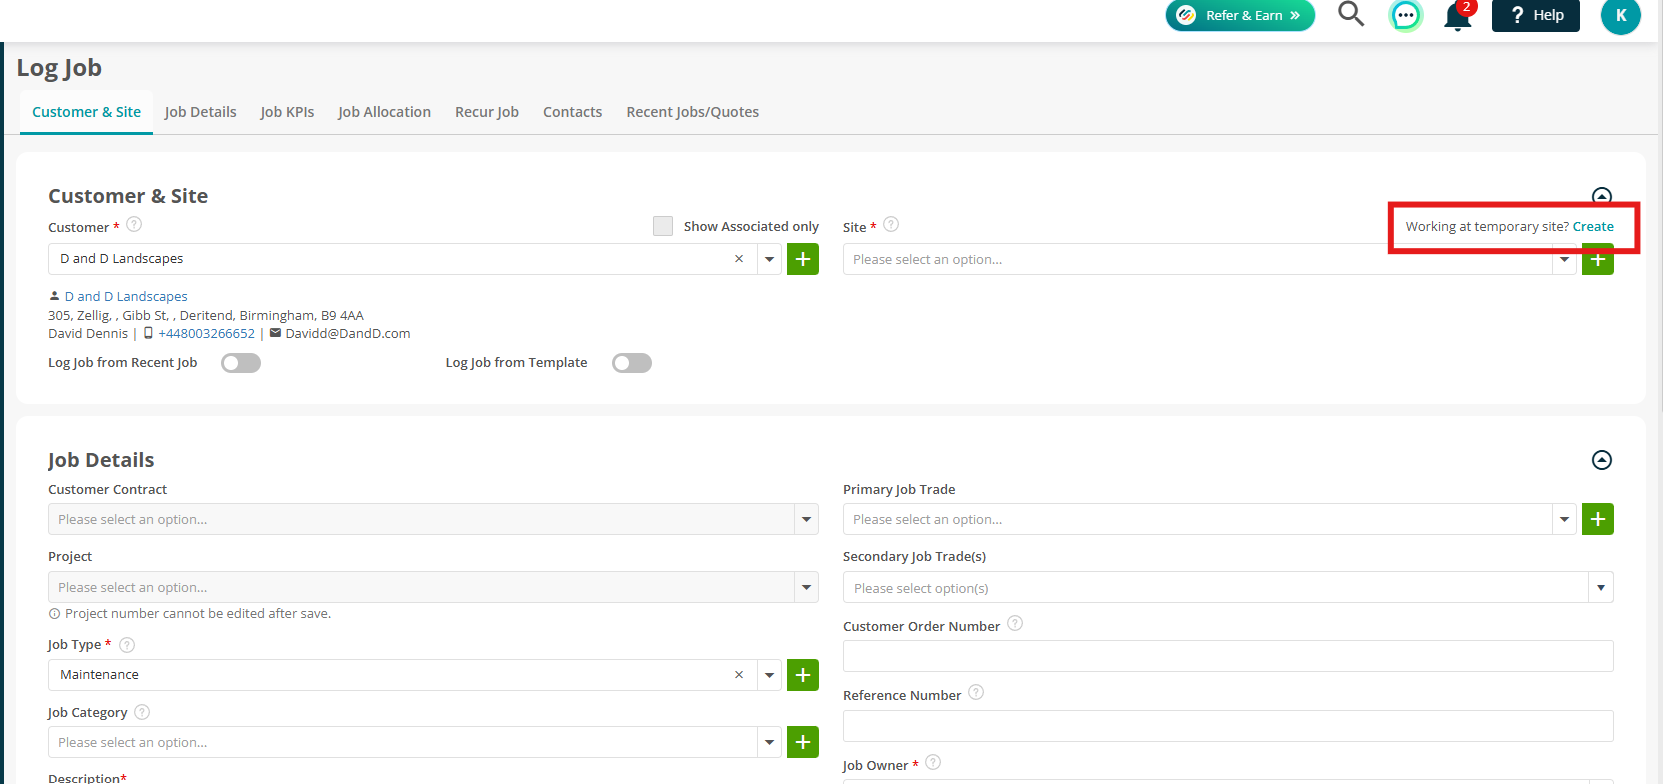Switch to the Recent Jobs/Quotes tab
1663x784 pixels.
(x=692, y=112)
